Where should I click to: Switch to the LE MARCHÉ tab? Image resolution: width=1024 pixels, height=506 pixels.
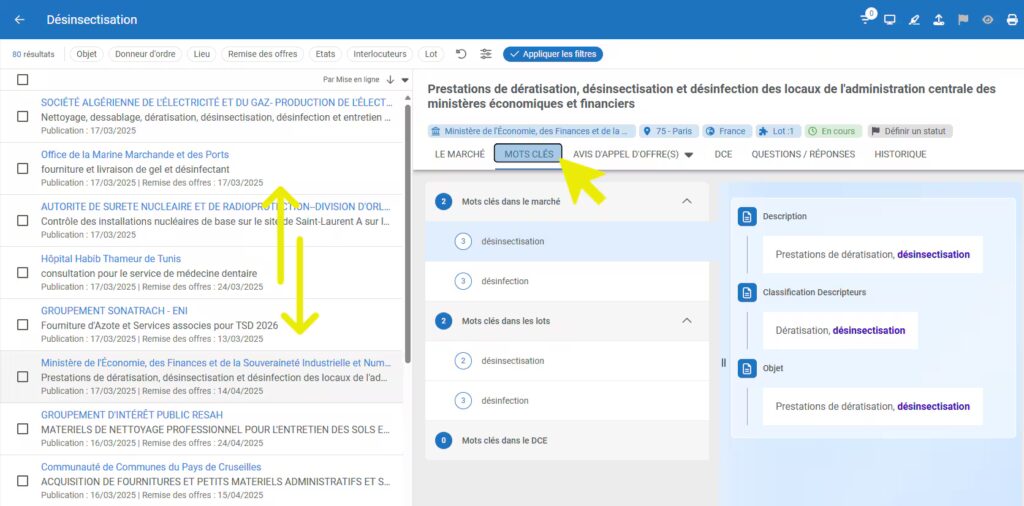460,154
